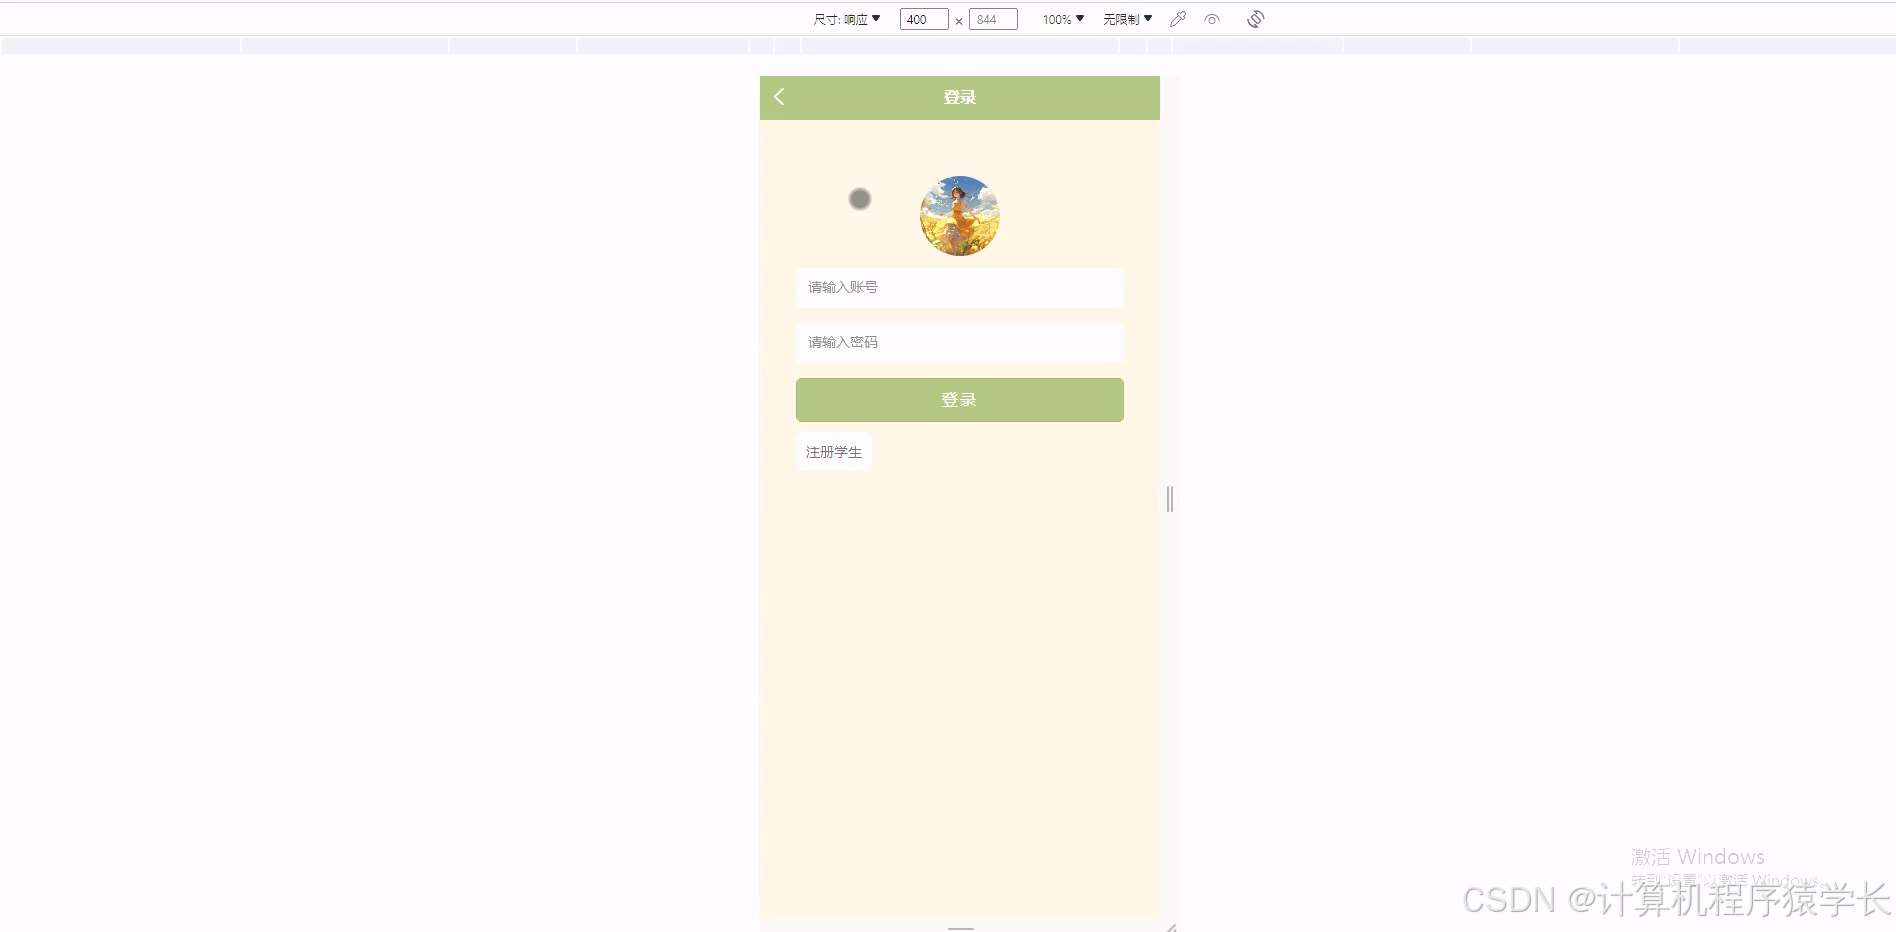
Task: Click the pen icon in the device toolbar
Action: coord(1177,18)
